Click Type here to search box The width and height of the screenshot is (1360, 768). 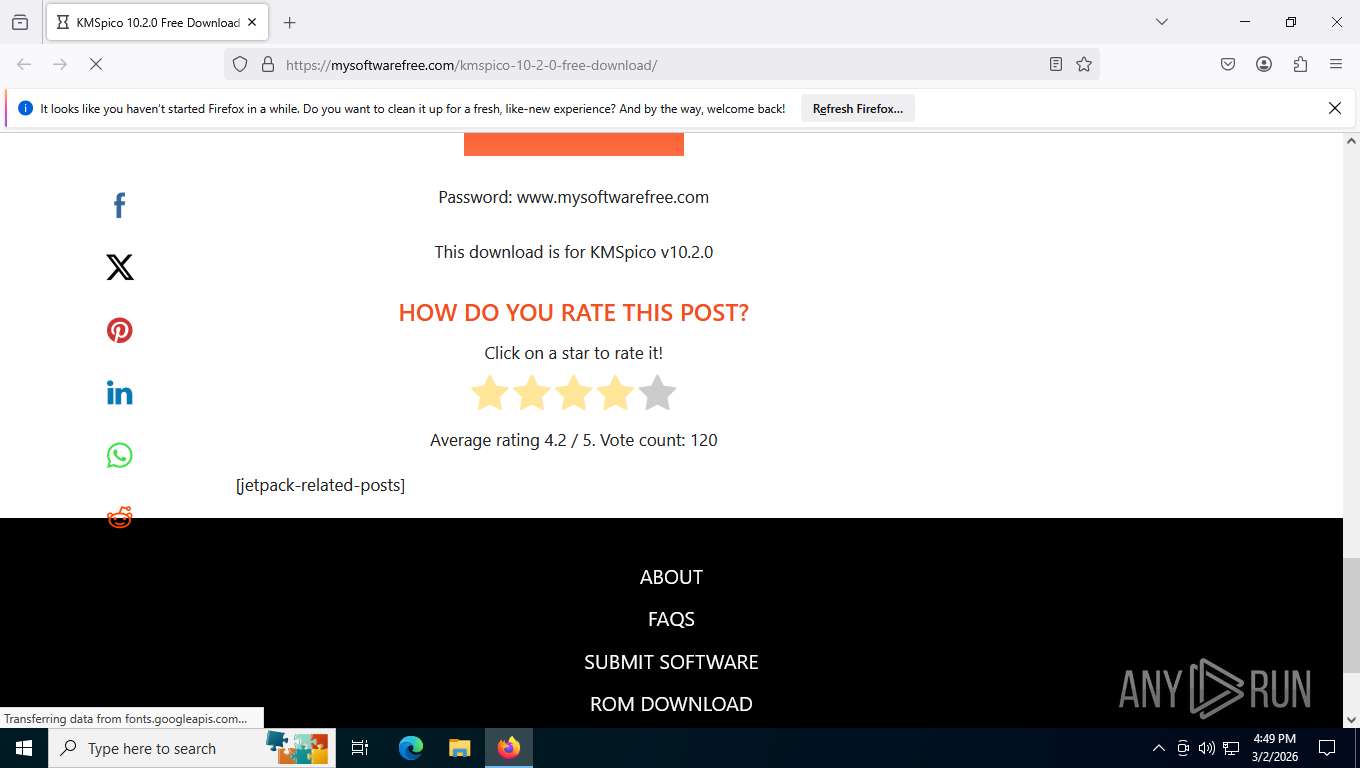[192, 748]
